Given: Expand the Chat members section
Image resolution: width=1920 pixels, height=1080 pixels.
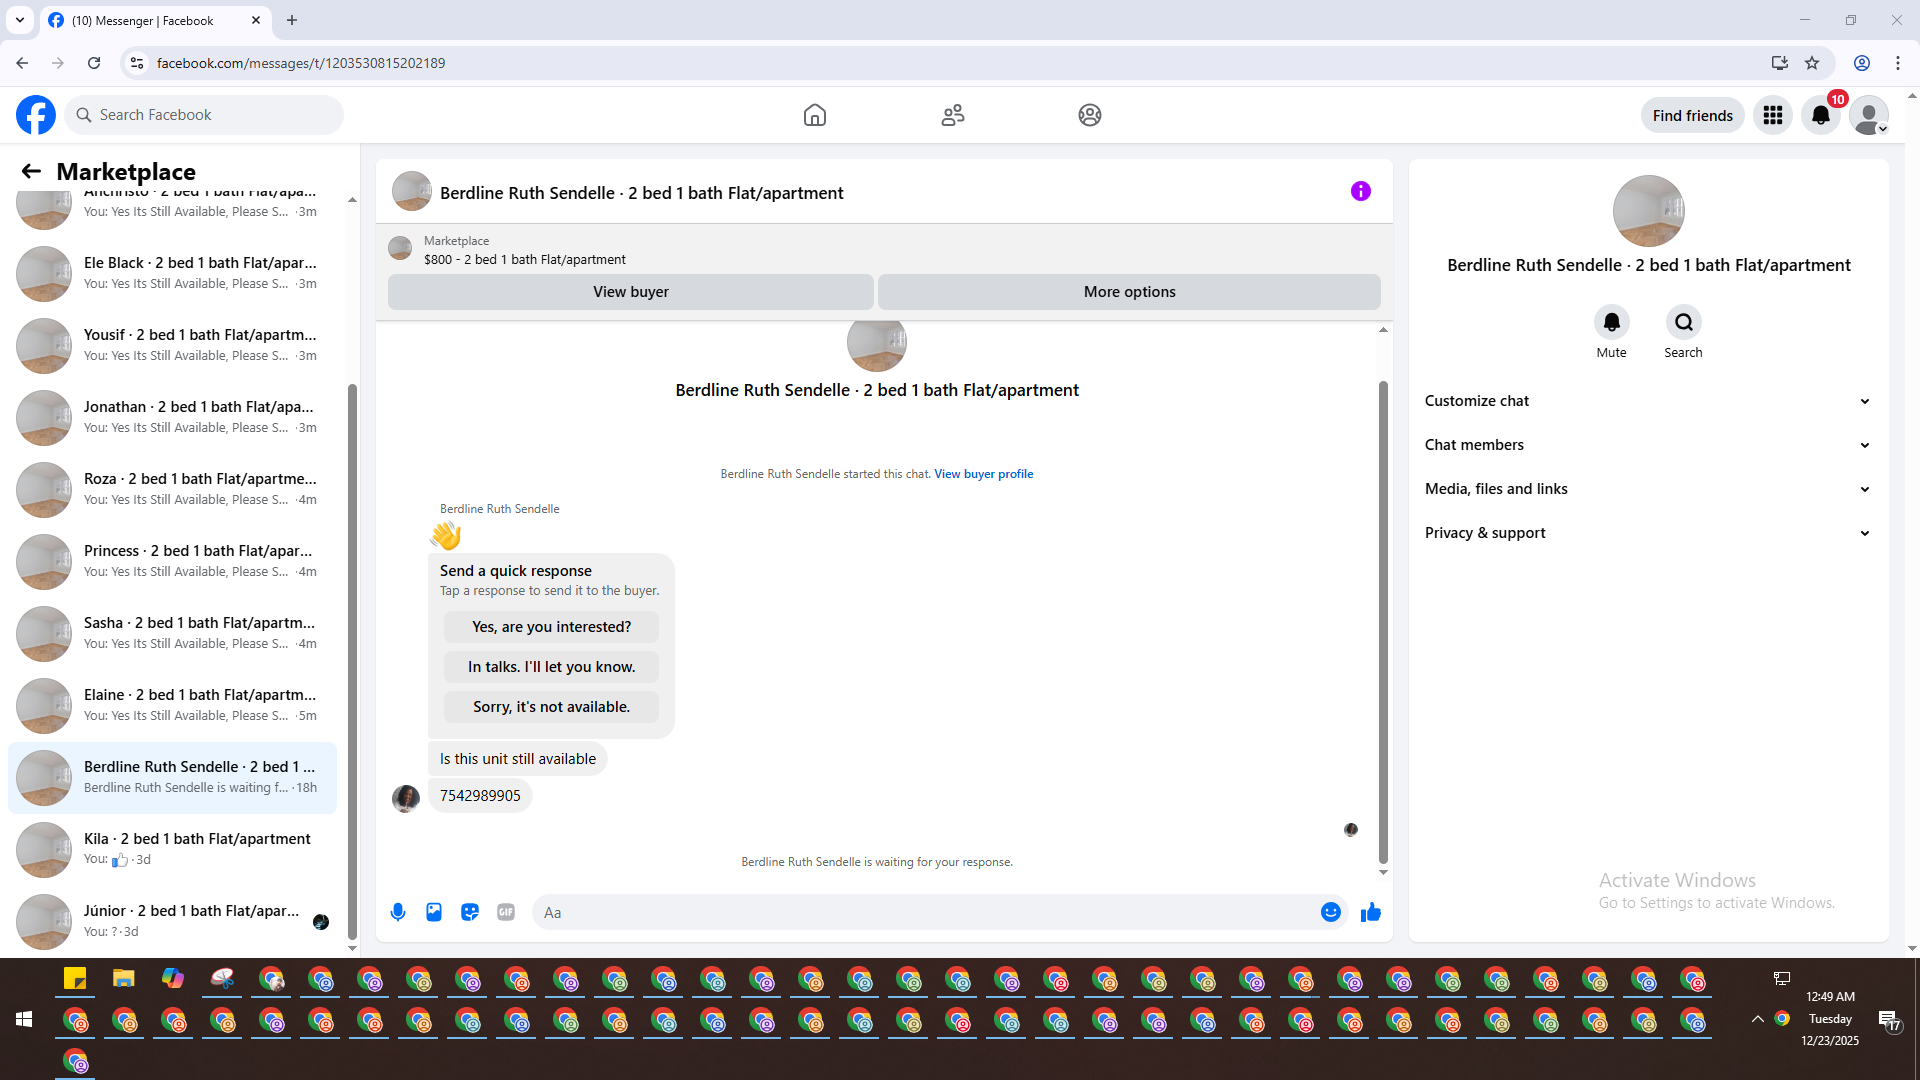Looking at the screenshot, I should [x=1648, y=445].
